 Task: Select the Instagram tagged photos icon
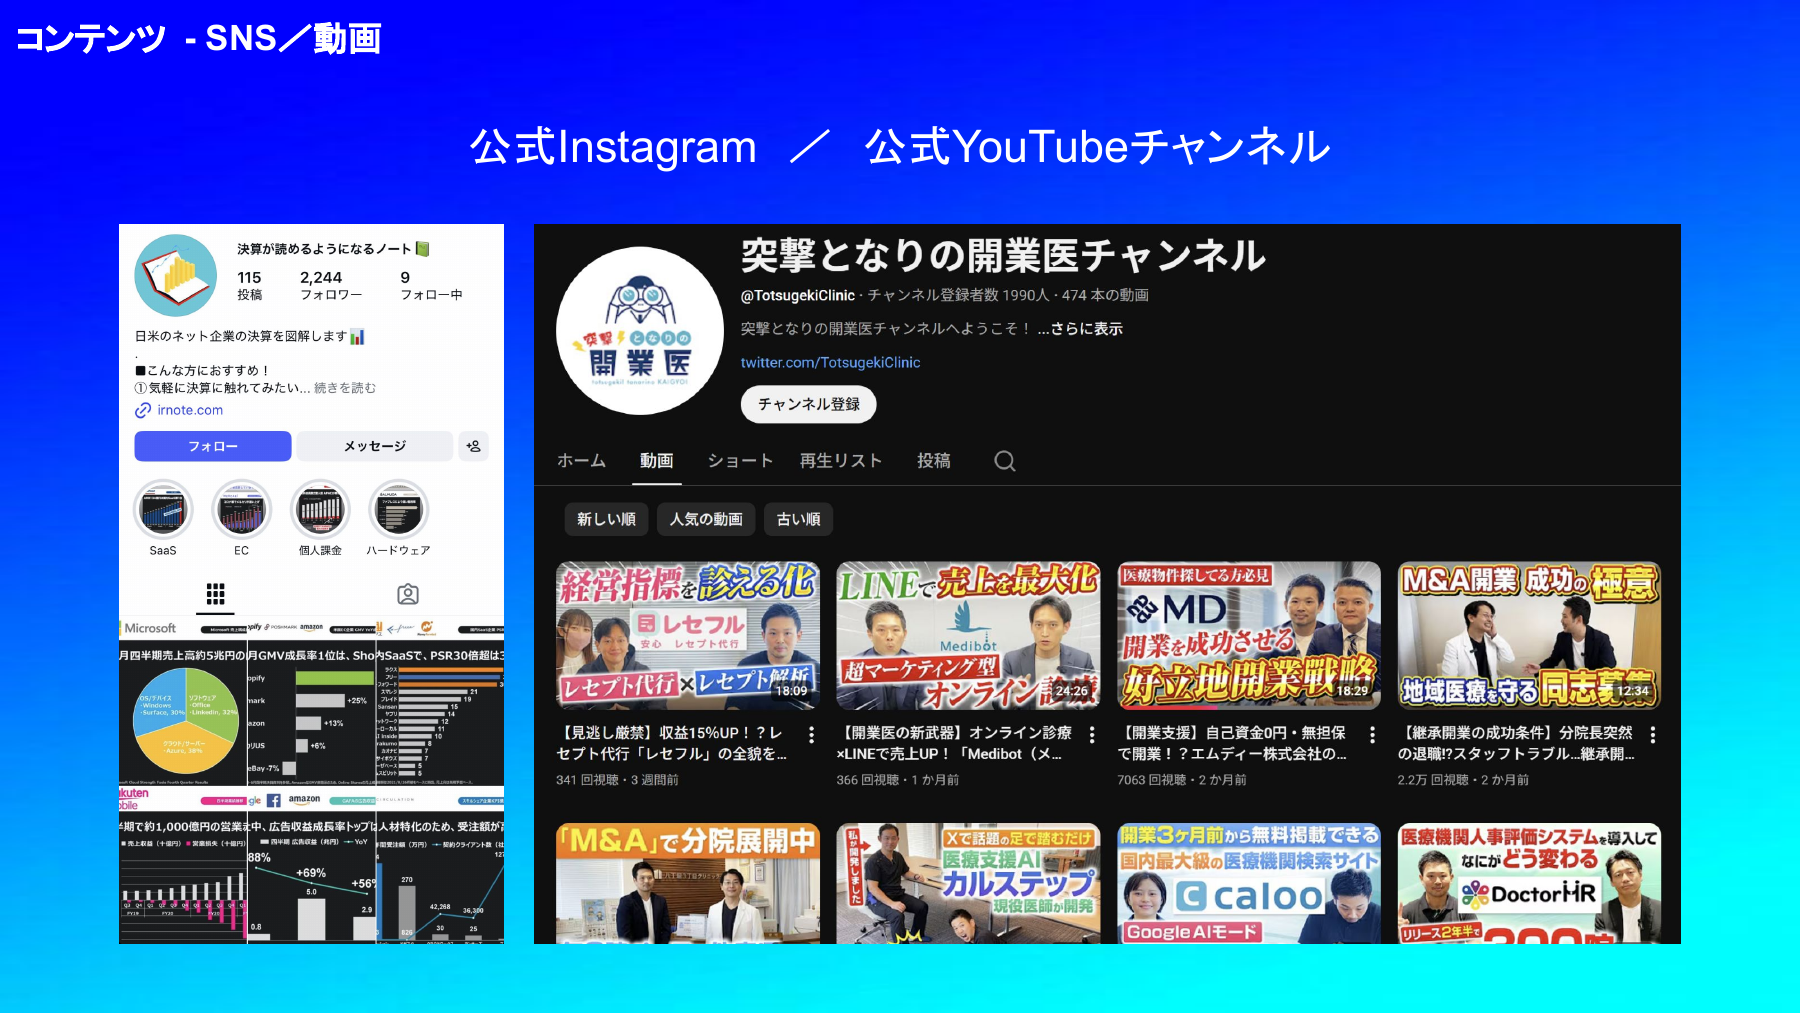tap(408, 594)
